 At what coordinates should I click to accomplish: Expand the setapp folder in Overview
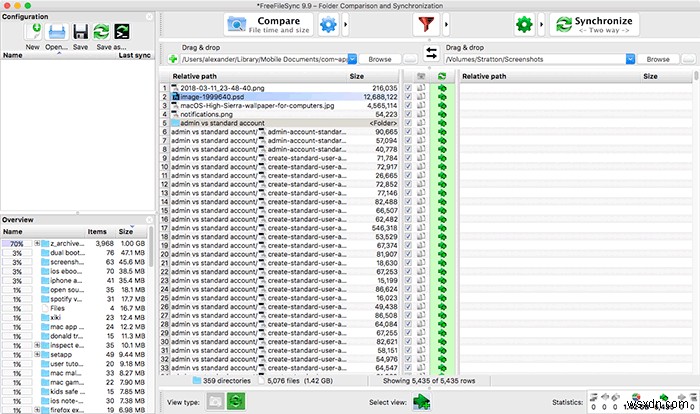click(x=37, y=355)
